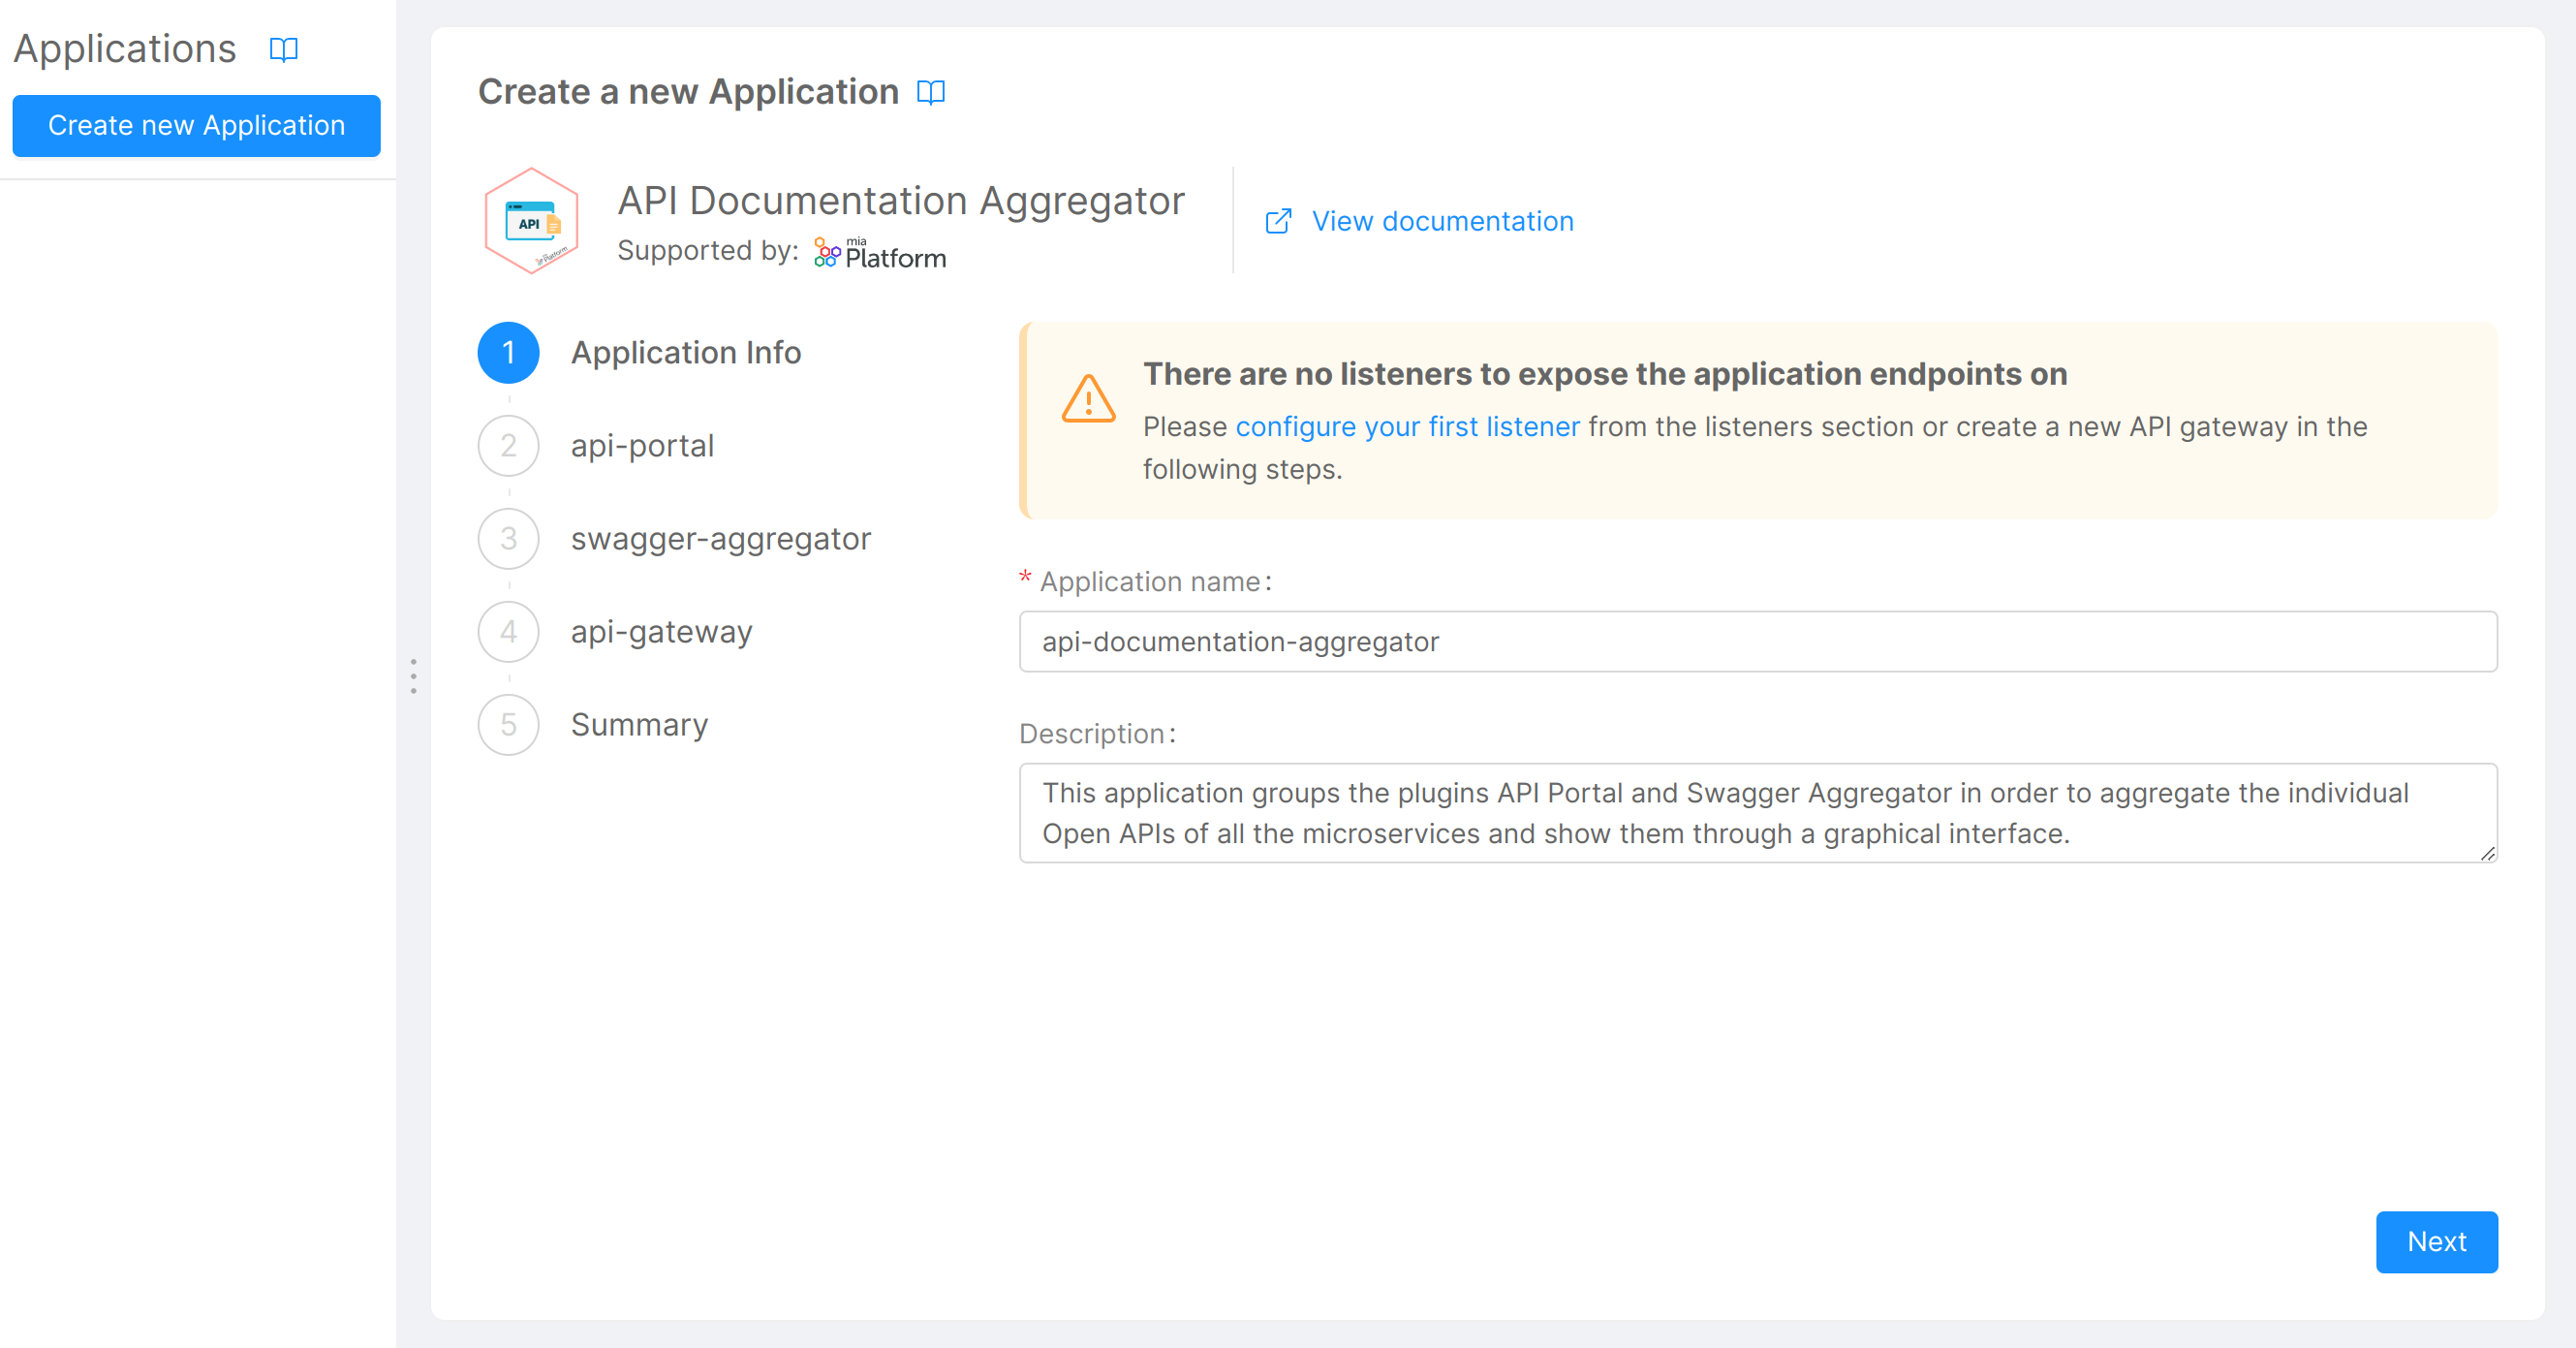2576x1348 pixels.
Task: Click the Mia Platform logo next to Supported by
Action: (x=878, y=252)
